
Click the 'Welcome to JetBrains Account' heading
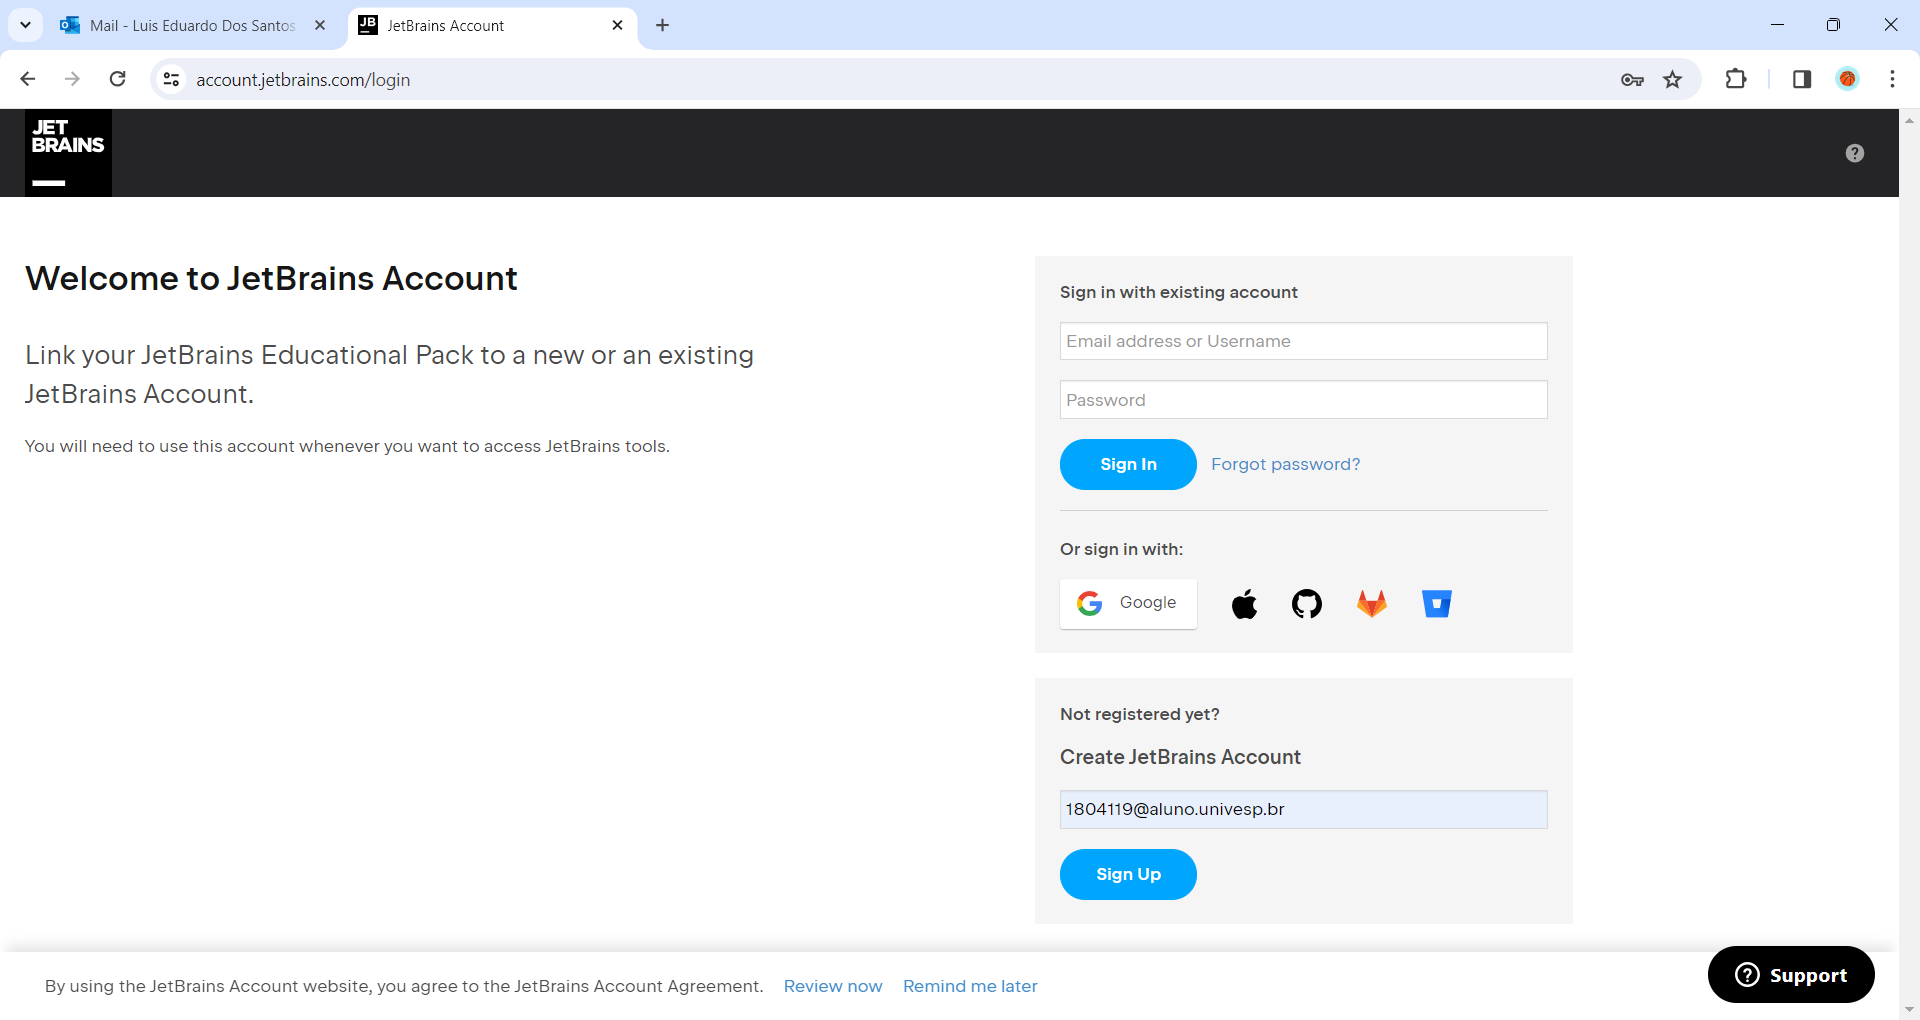coord(271,278)
